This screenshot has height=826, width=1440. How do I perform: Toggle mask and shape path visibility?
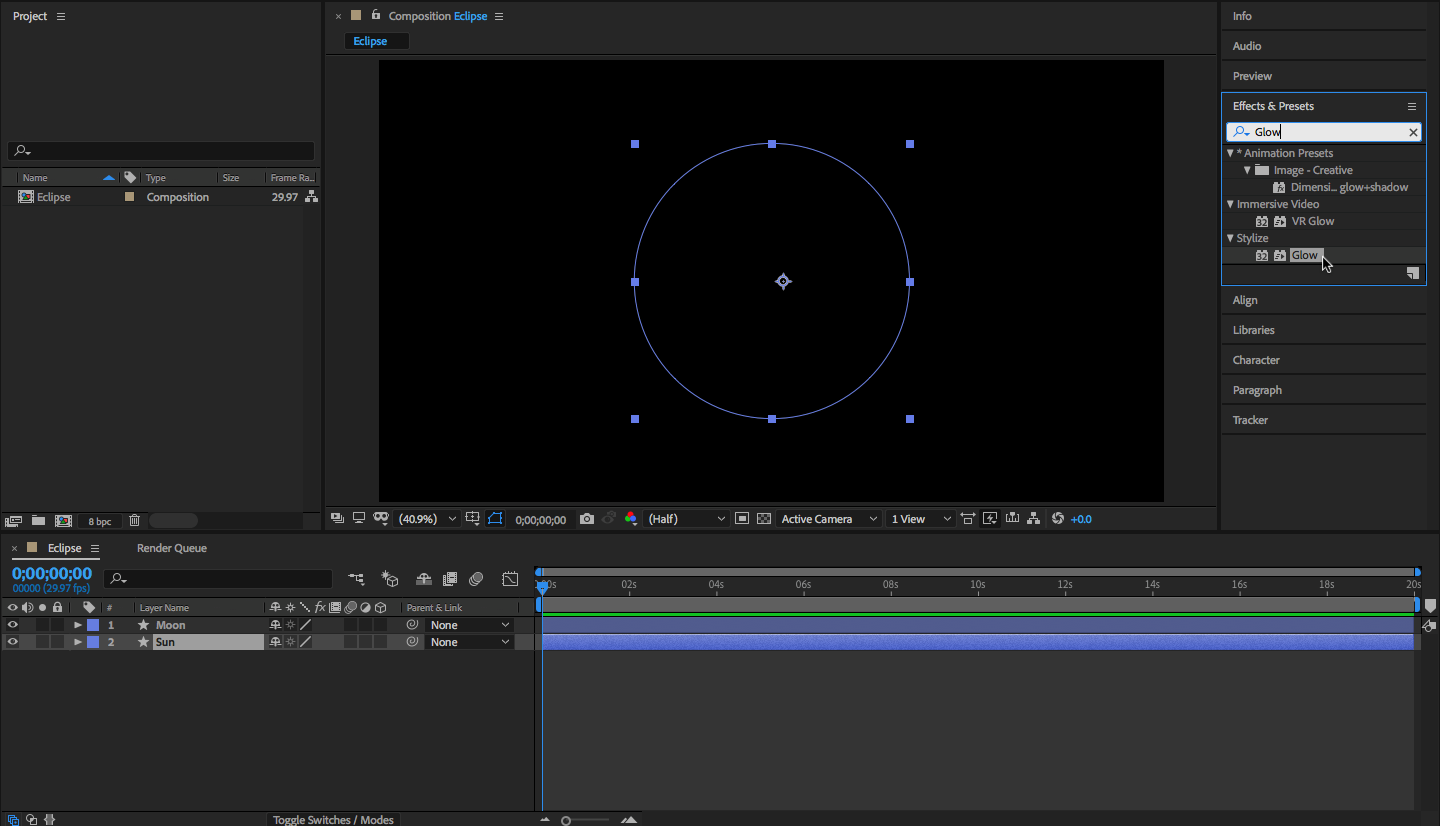[495, 519]
